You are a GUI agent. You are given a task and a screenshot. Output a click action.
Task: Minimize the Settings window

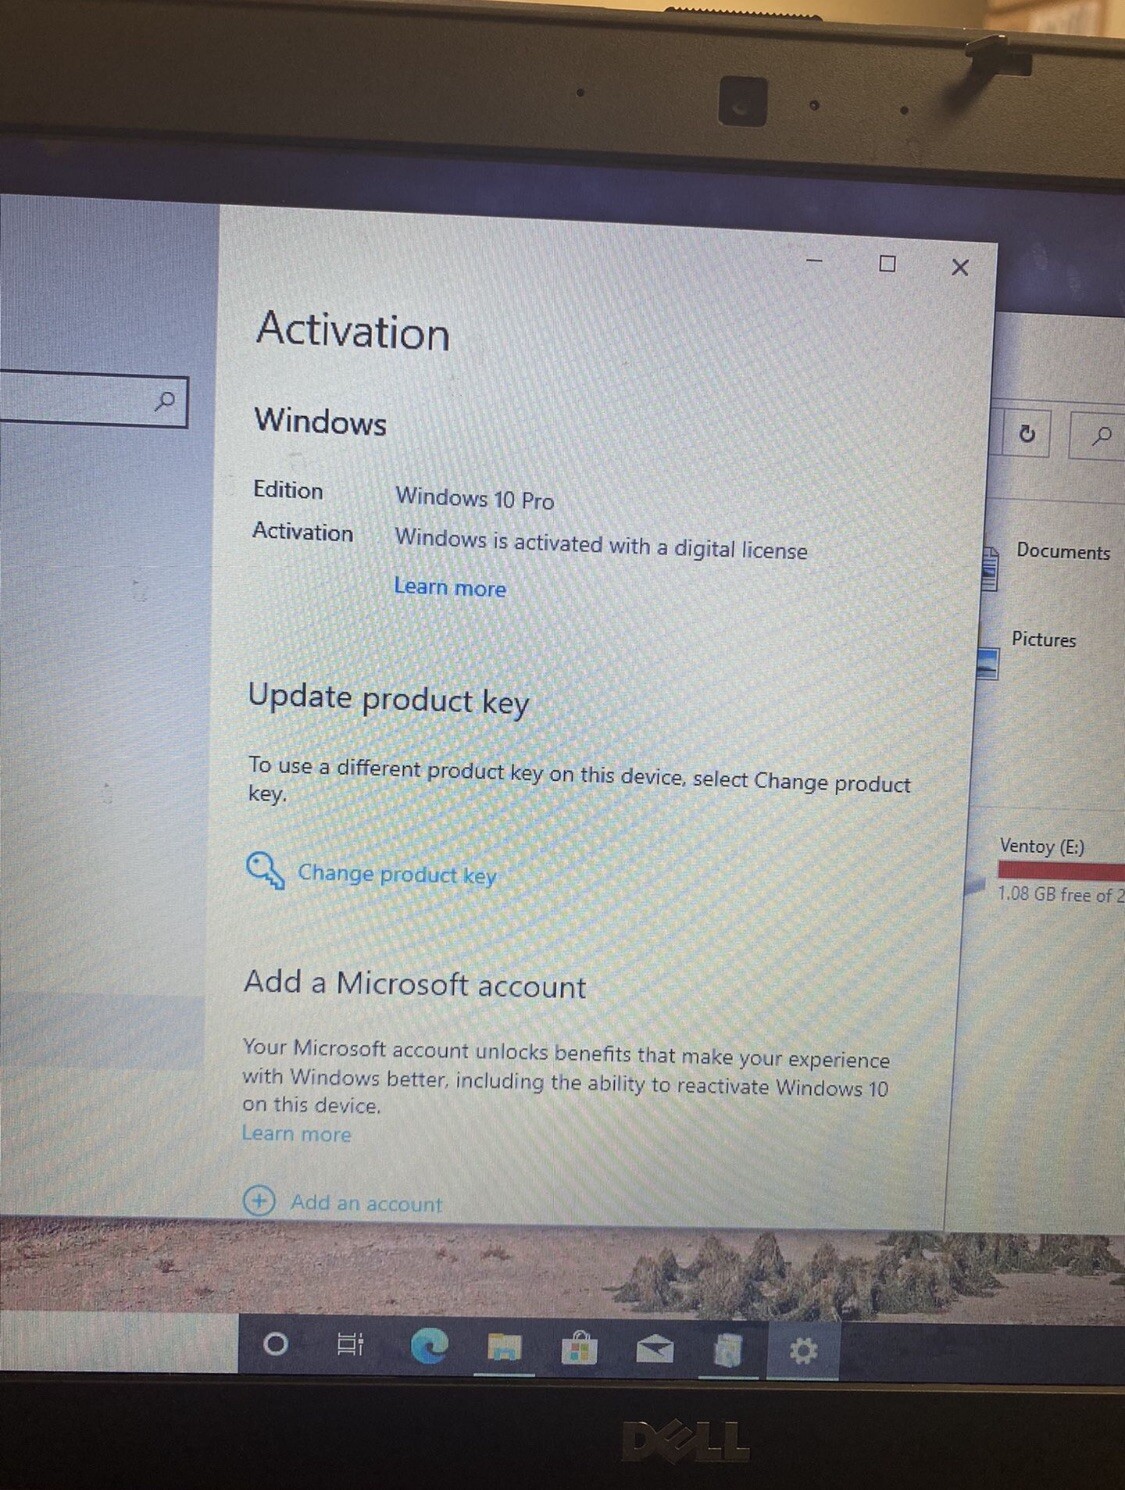click(x=814, y=261)
